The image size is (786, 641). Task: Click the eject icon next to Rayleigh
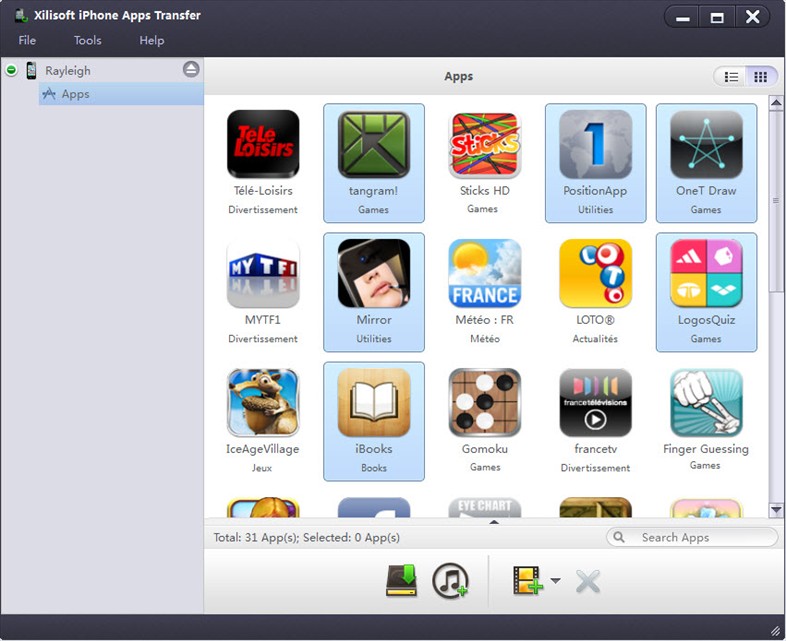tap(191, 70)
